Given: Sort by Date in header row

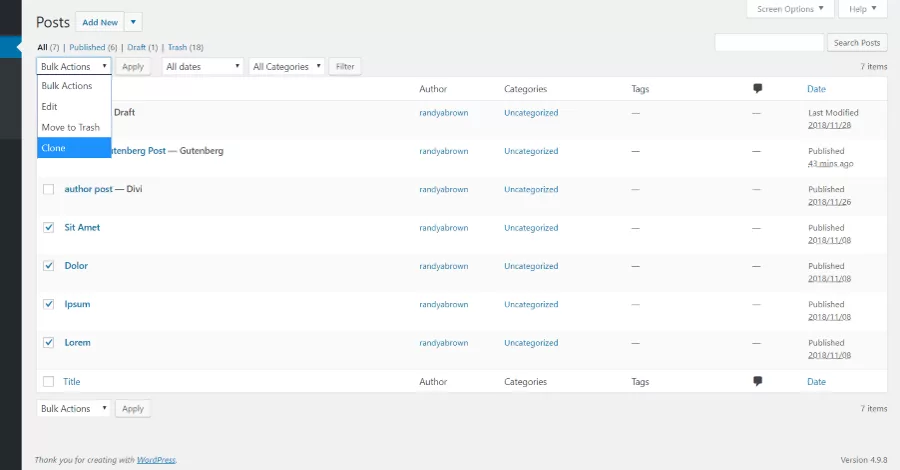Looking at the screenshot, I should click(816, 89).
